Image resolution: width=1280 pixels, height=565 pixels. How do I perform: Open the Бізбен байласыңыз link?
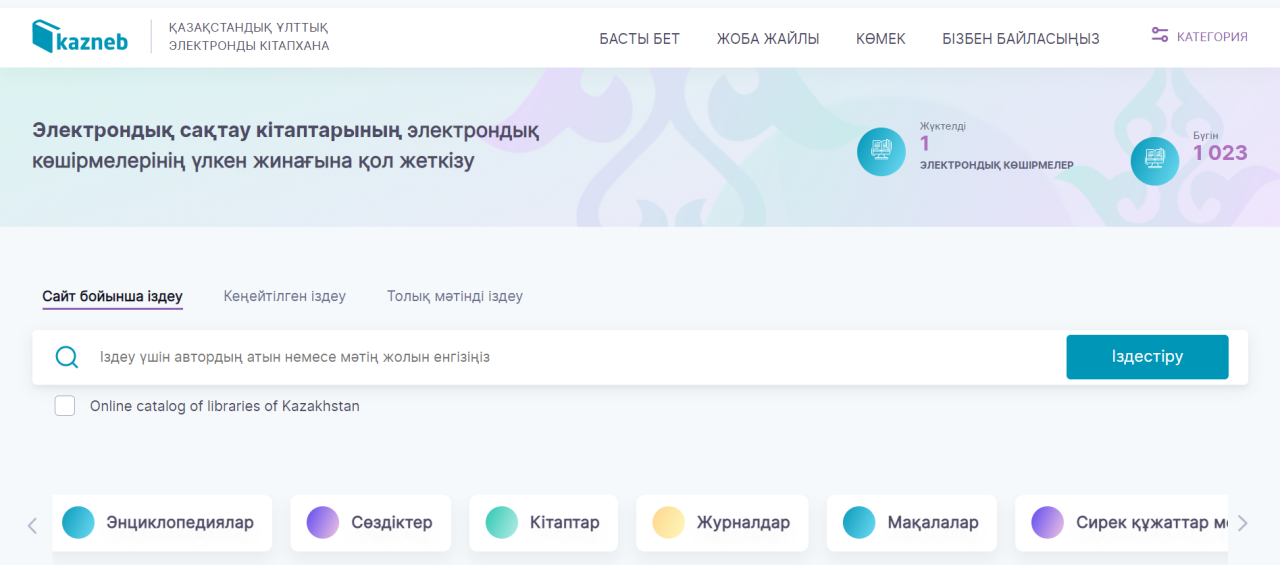[x=1020, y=39]
